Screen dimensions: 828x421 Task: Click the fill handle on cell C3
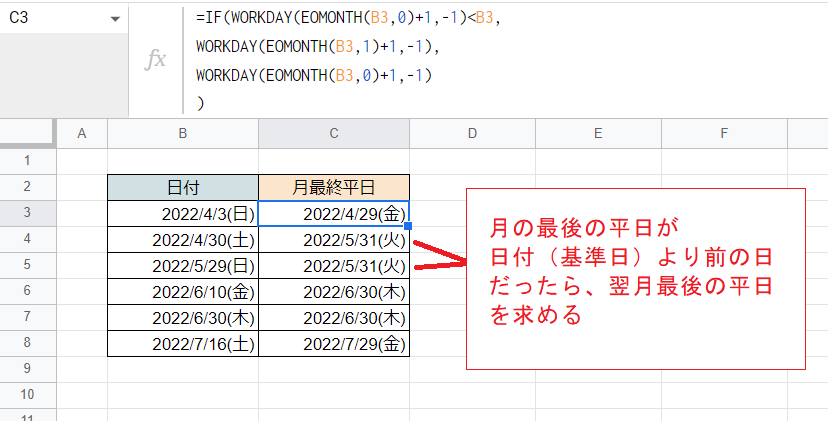pyautogui.click(x=409, y=226)
